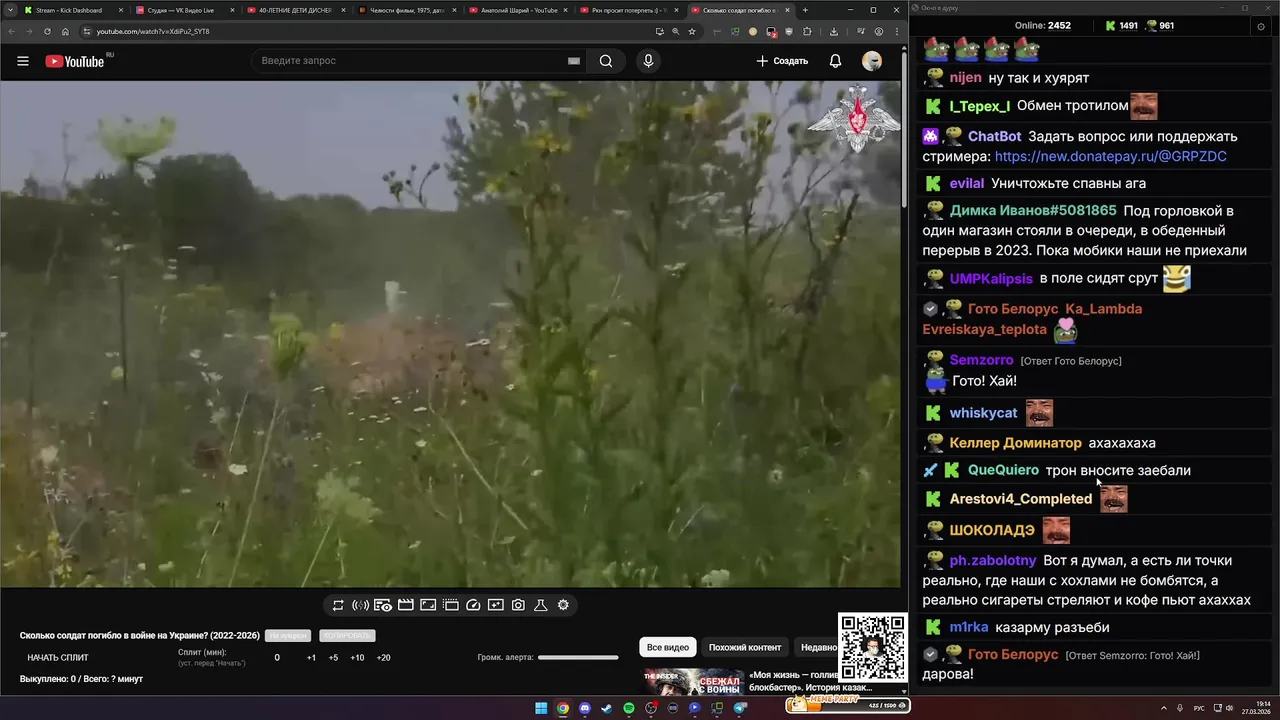Open the on-screen keyboard icon in search box
Screen dimensions: 1280x720
tap(574, 61)
